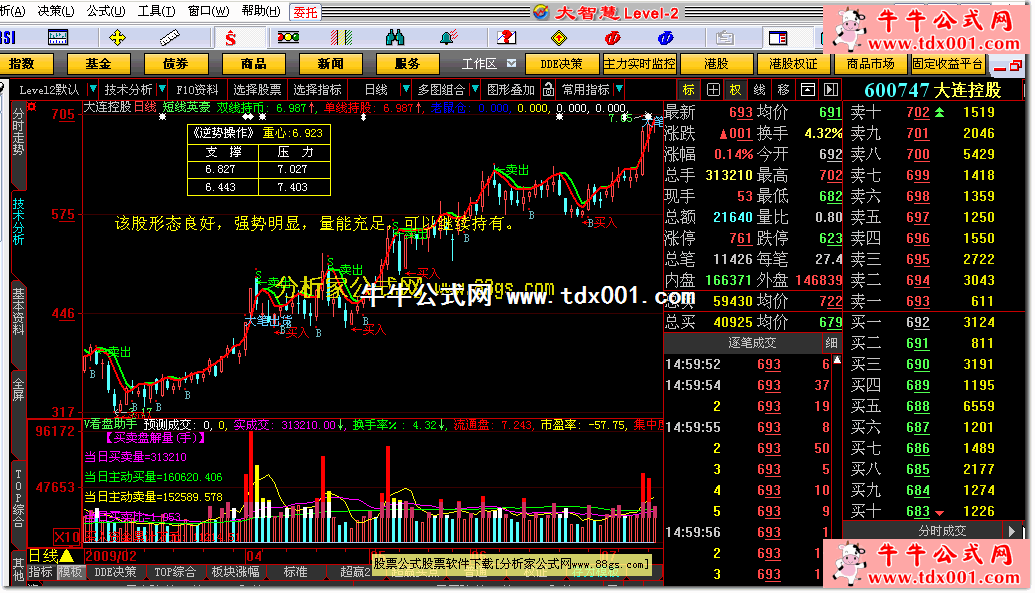The width and height of the screenshot is (1035, 593).
Task: Switch to the 基本资料 side tab
Action: click(18, 313)
